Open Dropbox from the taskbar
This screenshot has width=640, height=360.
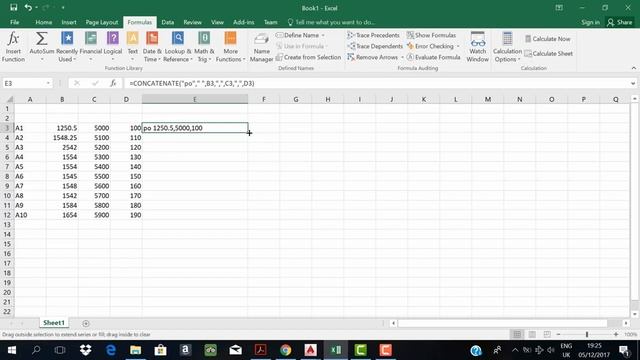point(86,350)
